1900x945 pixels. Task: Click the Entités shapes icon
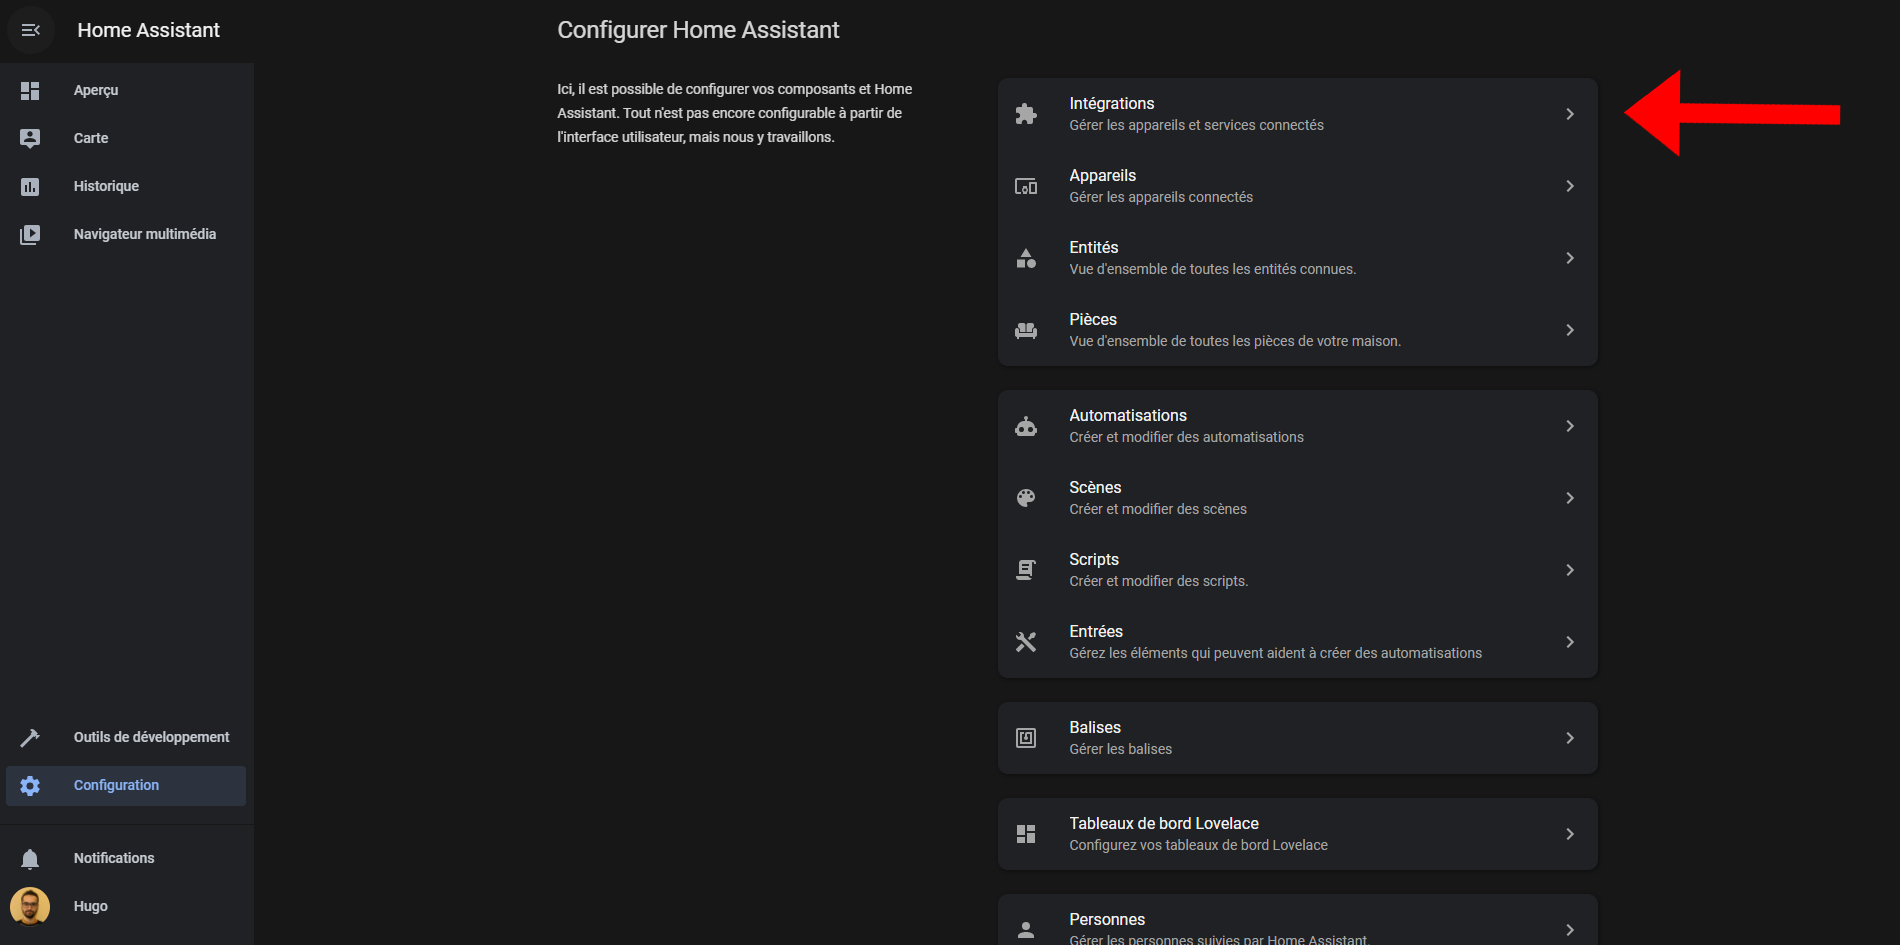[1026, 258]
